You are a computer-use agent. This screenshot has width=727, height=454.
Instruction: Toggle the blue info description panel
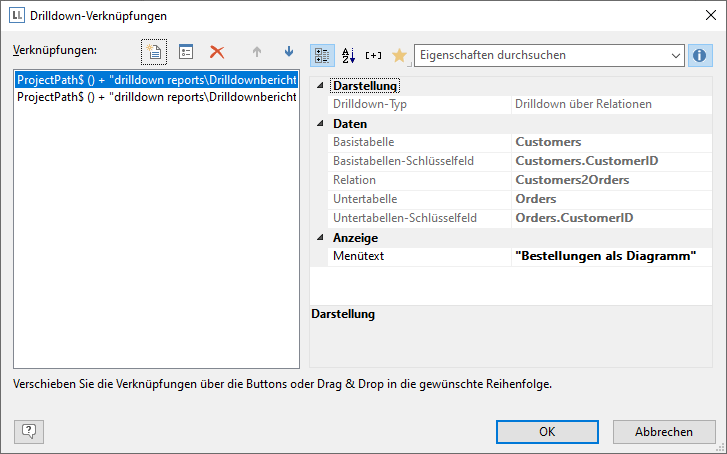click(x=700, y=55)
